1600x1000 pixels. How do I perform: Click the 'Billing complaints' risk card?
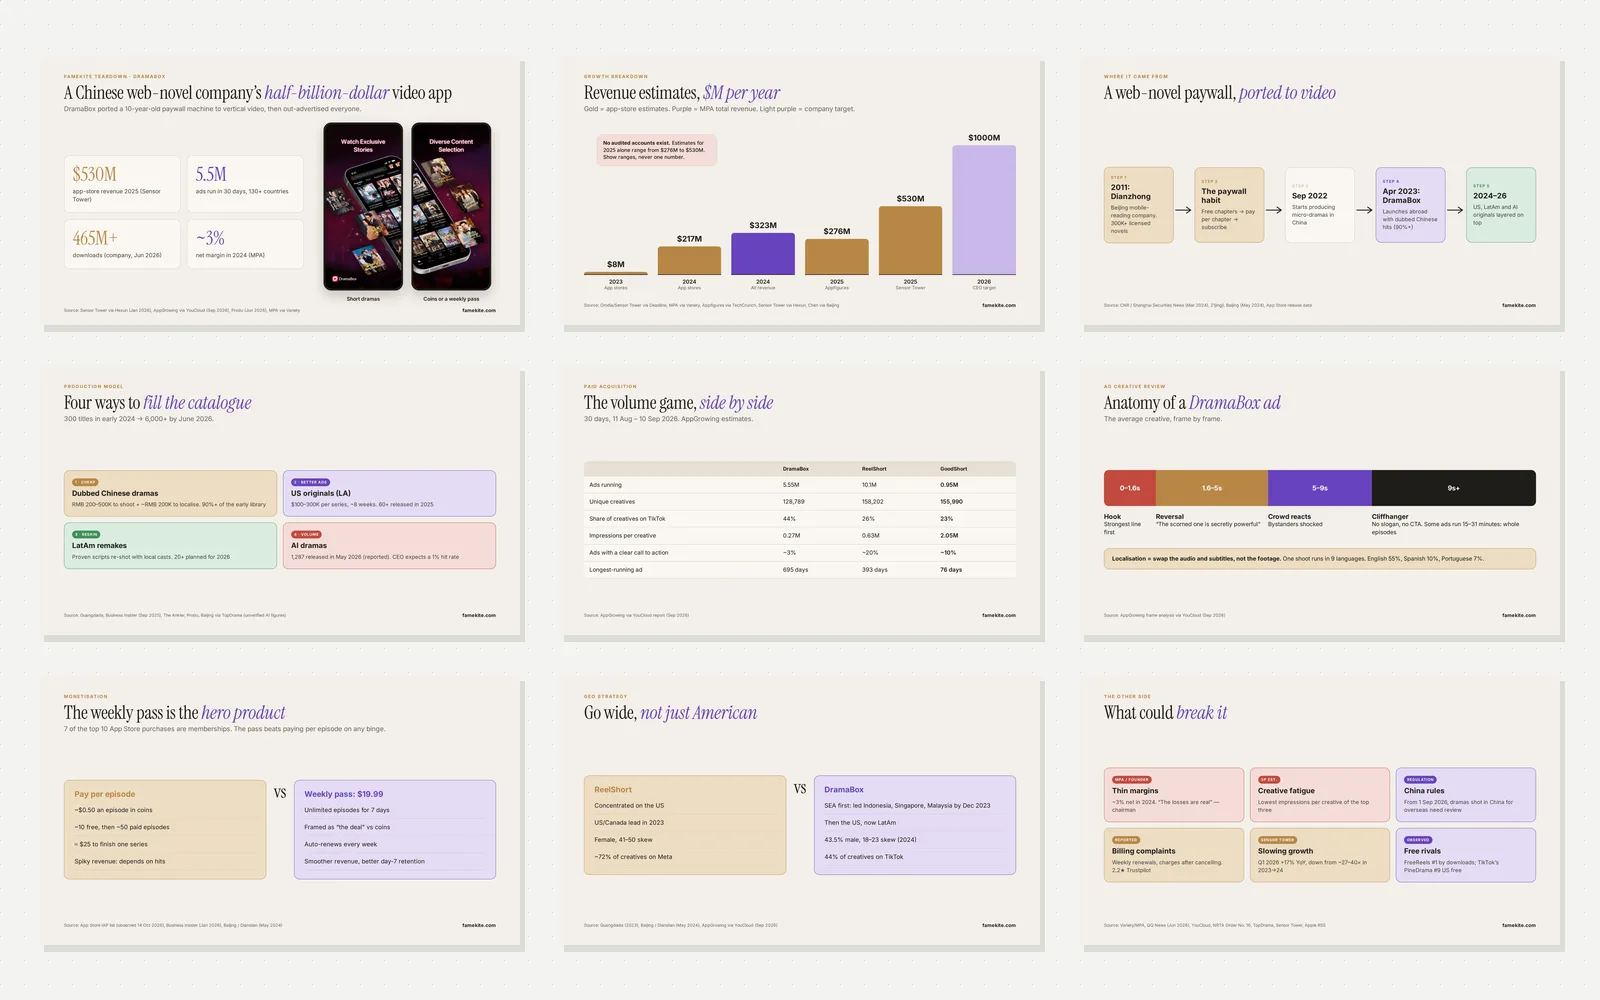pos(1174,855)
